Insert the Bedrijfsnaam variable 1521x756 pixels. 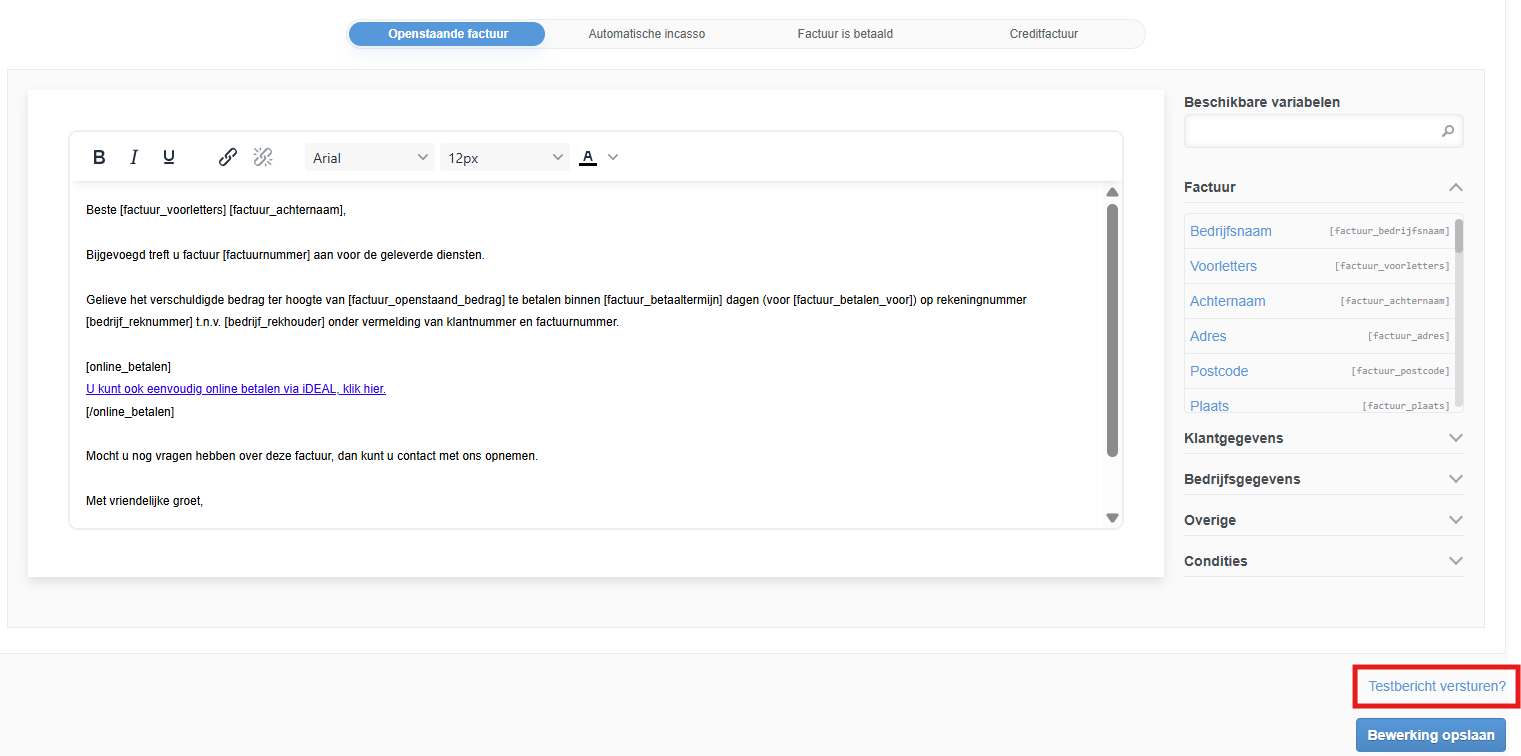coord(1231,231)
